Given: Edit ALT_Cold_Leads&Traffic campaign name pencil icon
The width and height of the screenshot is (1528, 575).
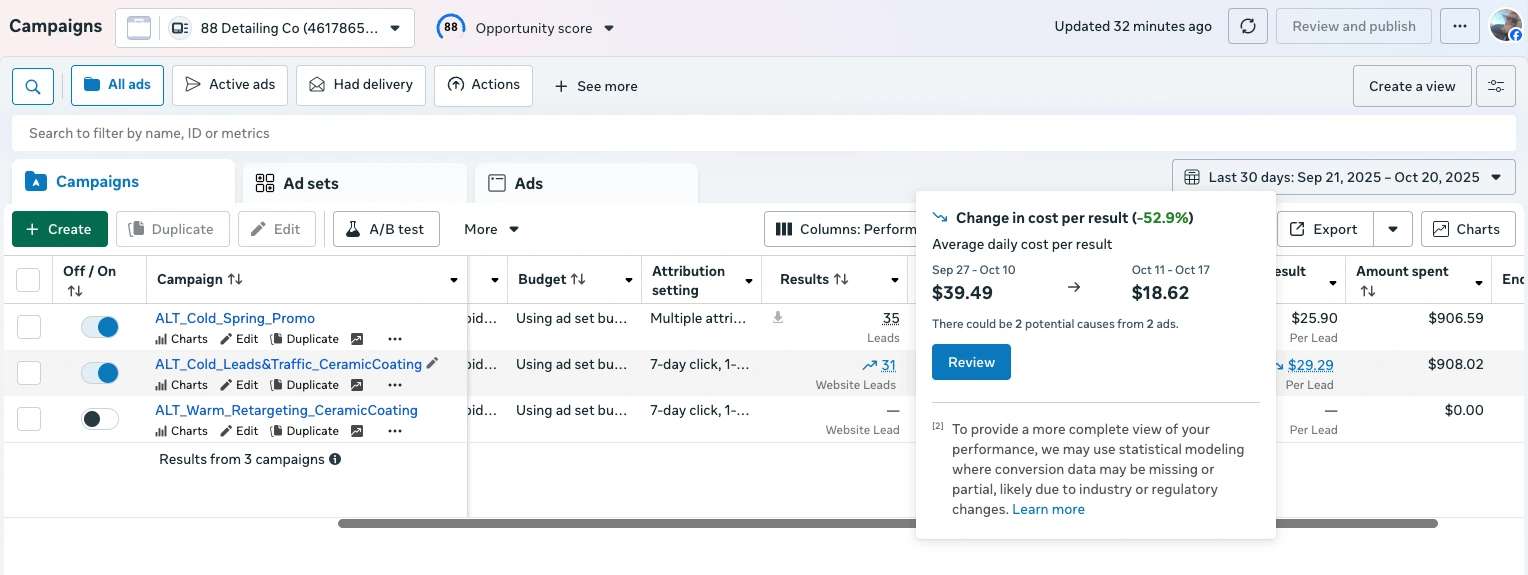Looking at the screenshot, I should point(432,364).
